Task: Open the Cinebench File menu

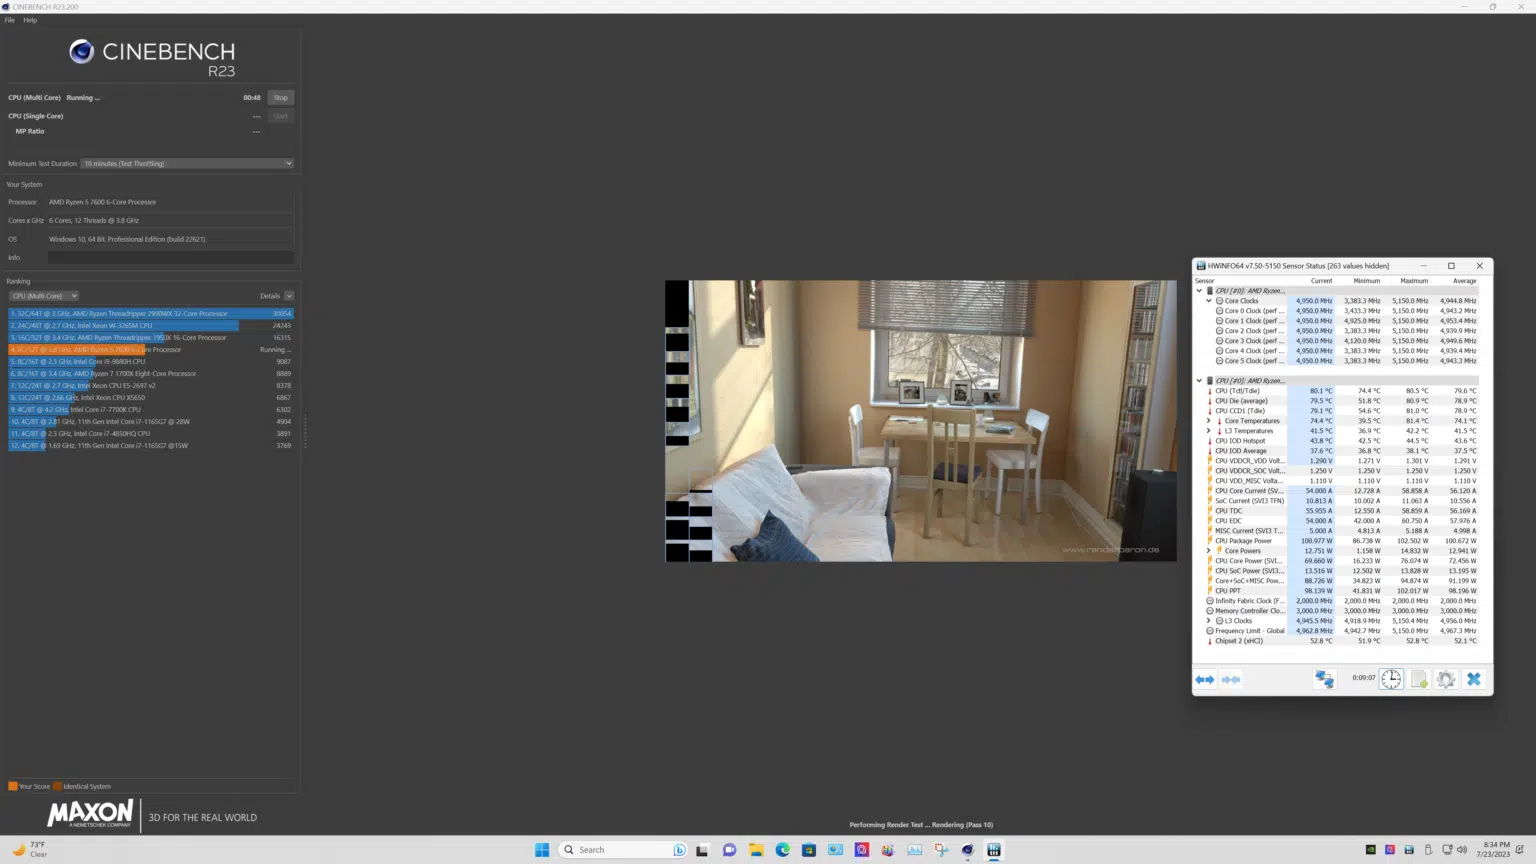Action: coord(10,20)
